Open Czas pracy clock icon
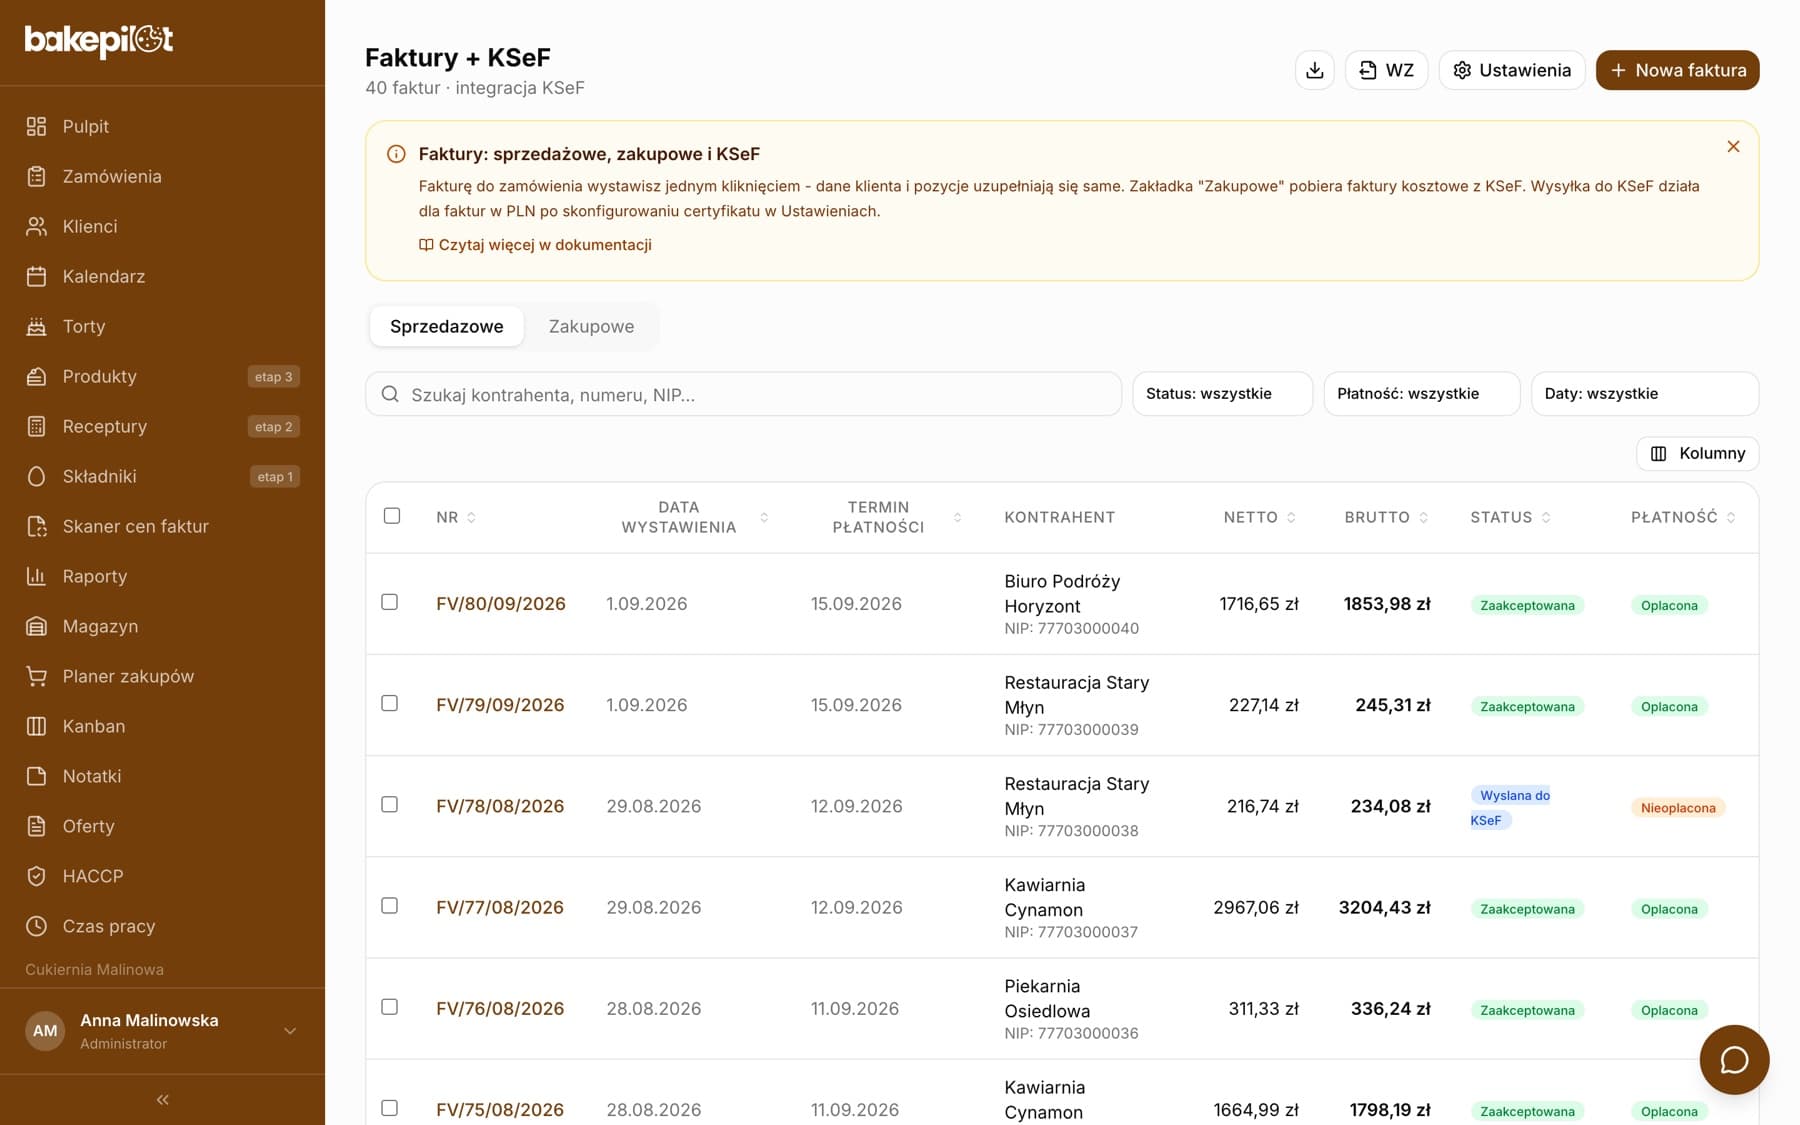The width and height of the screenshot is (1800, 1125). pos(37,926)
